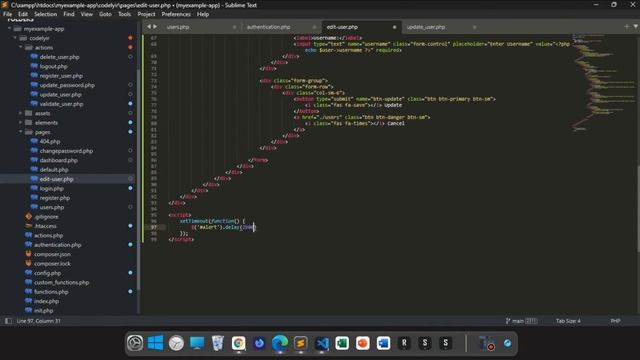This screenshot has height=360, width=640.
Task: Click the composer.json file icon
Action: click(29, 254)
